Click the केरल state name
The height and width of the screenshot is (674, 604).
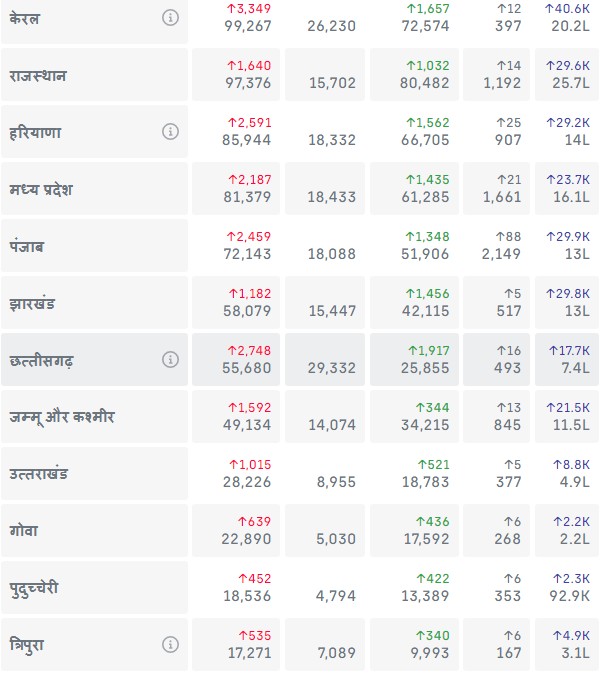click(x=24, y=18)
